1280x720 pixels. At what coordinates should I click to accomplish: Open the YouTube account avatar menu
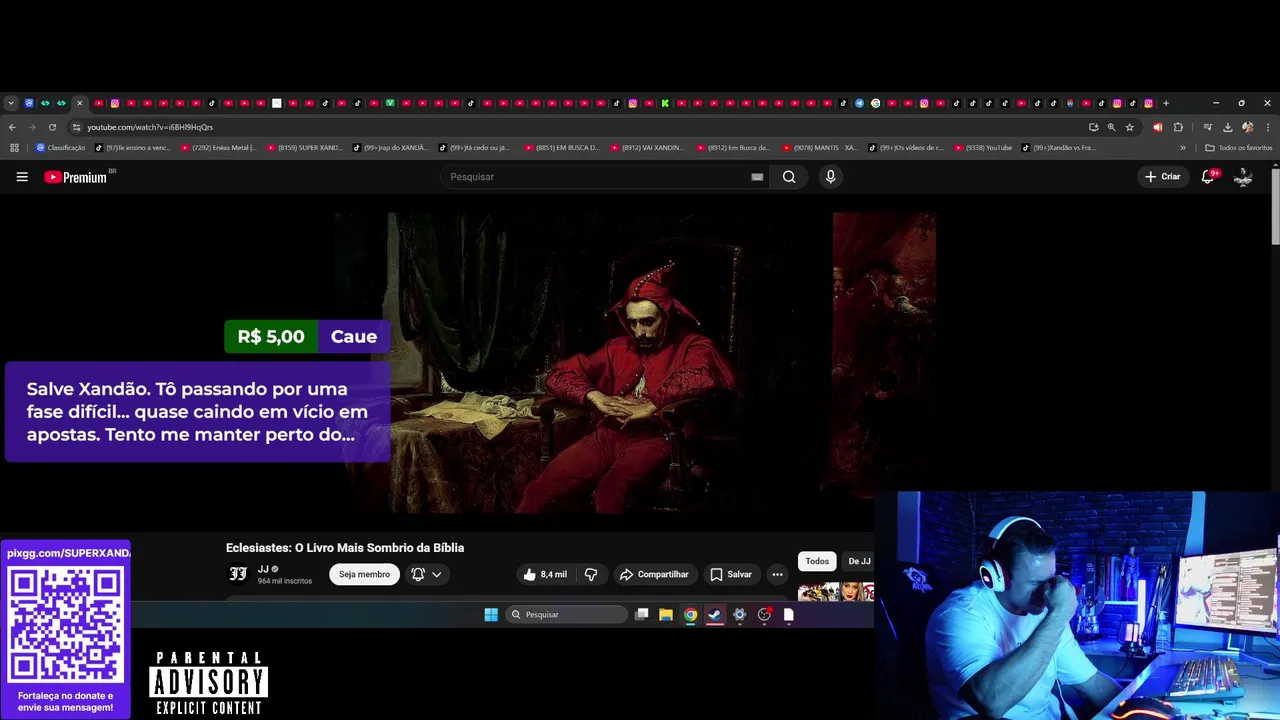[1243, 177]
